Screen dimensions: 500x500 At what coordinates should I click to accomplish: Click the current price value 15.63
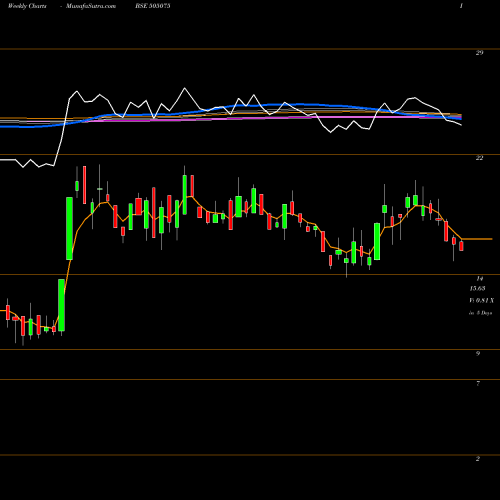click(477, 288)
